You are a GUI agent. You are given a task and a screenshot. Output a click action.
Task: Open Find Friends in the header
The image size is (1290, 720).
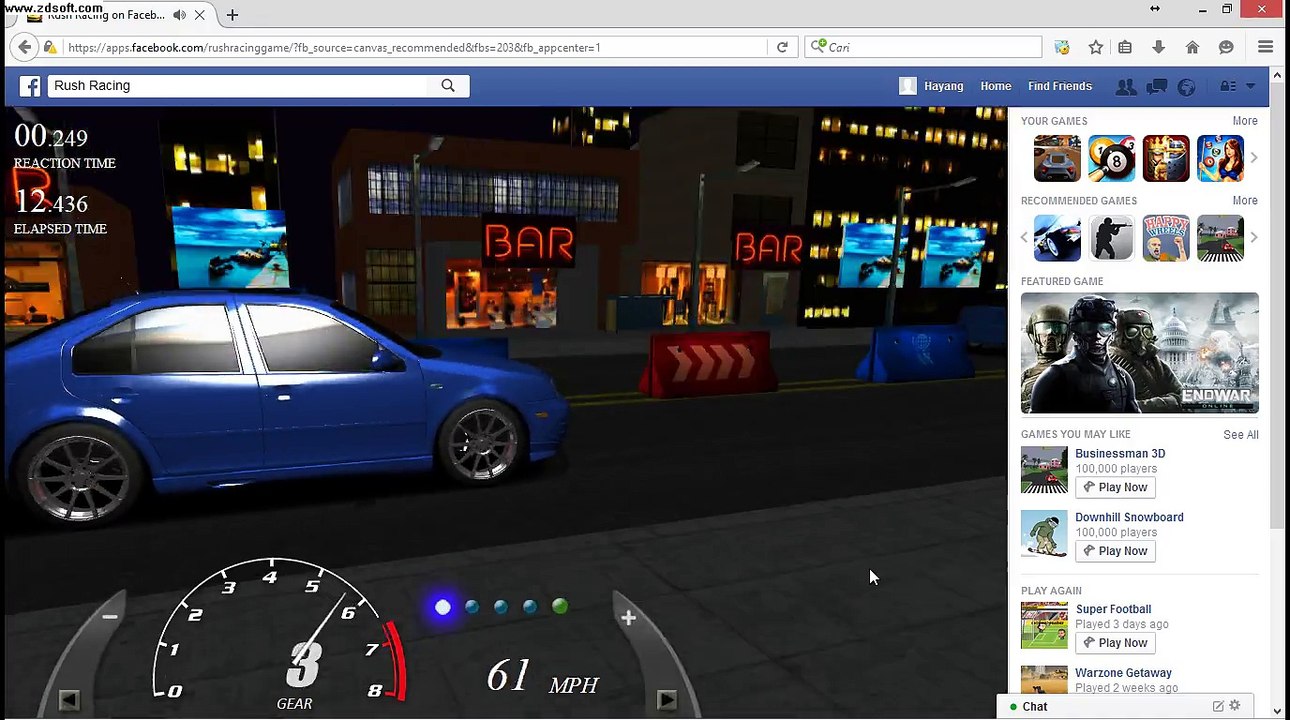[1060, 86]
